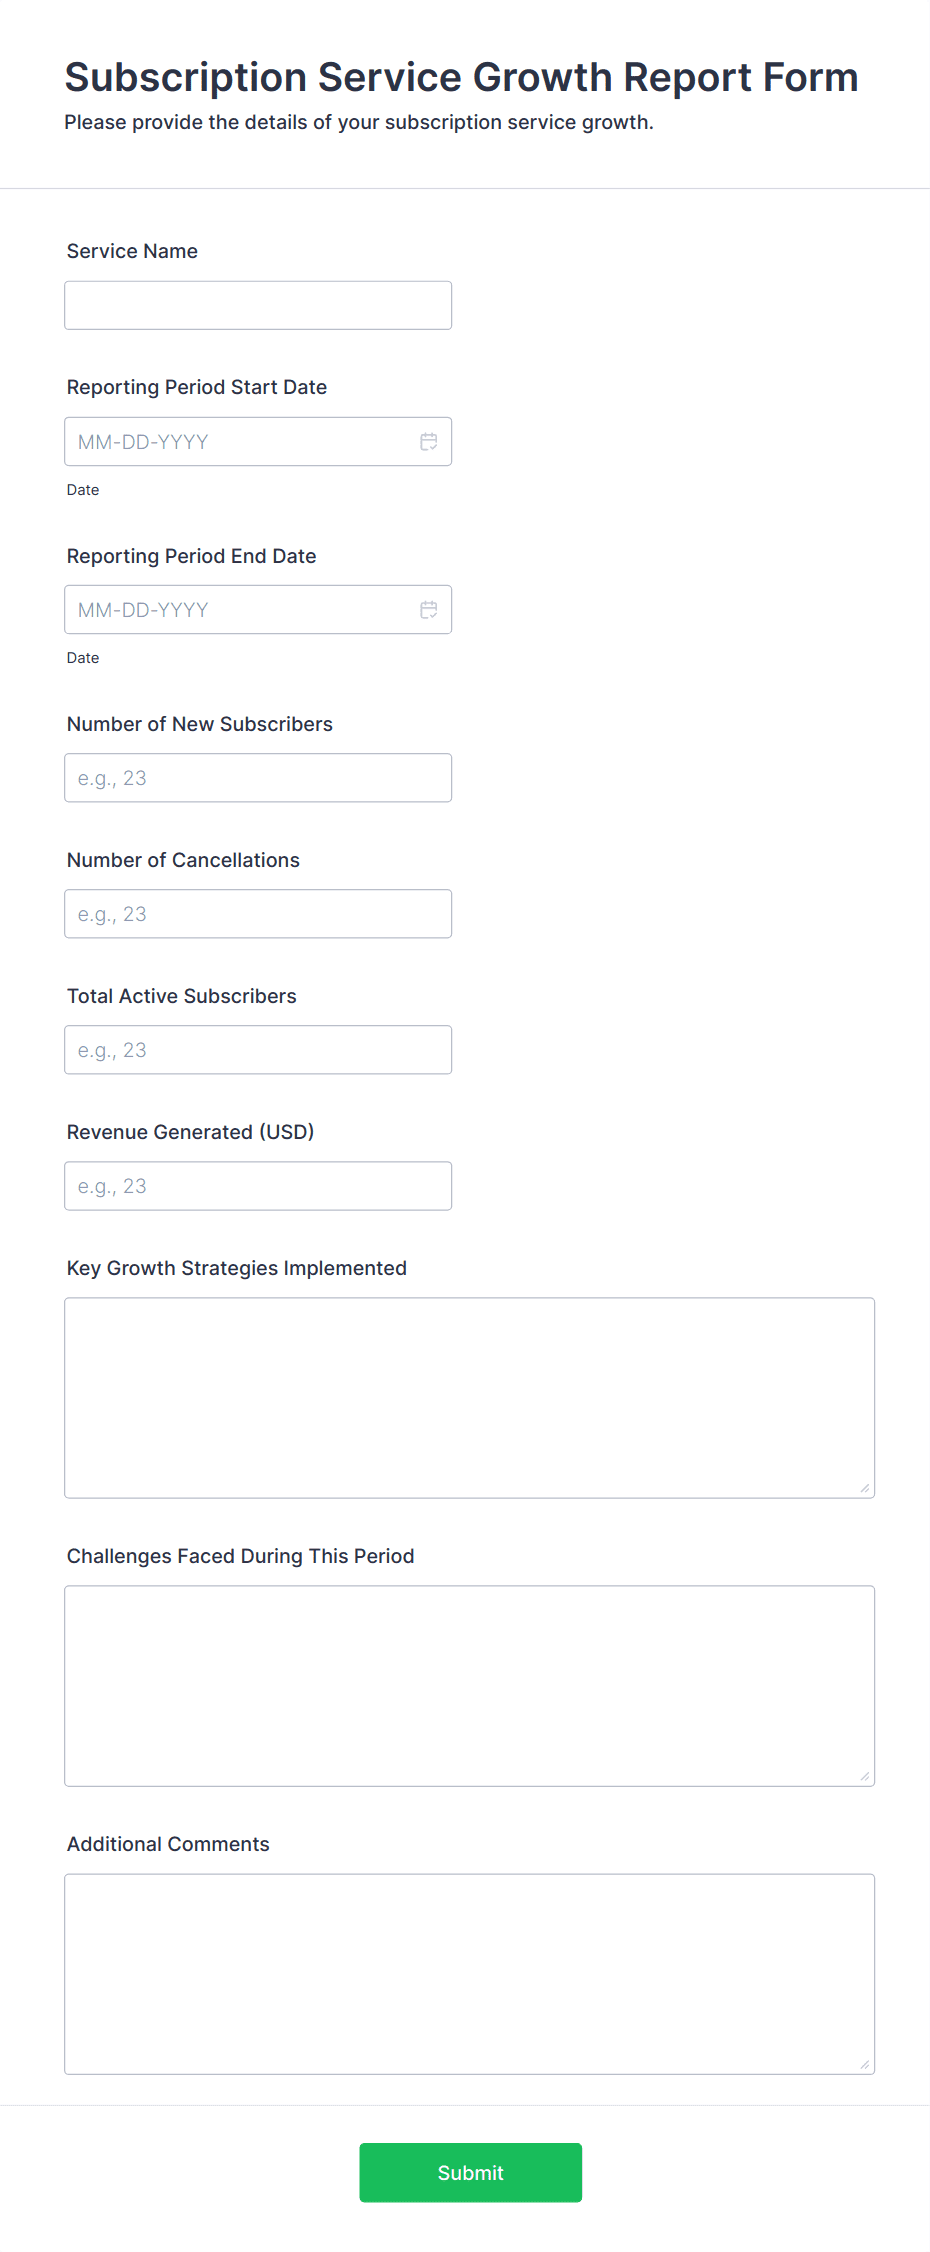Click the Reporting Period End Date field
This screenshot has height=2252, width=930.
click(240, 610)
